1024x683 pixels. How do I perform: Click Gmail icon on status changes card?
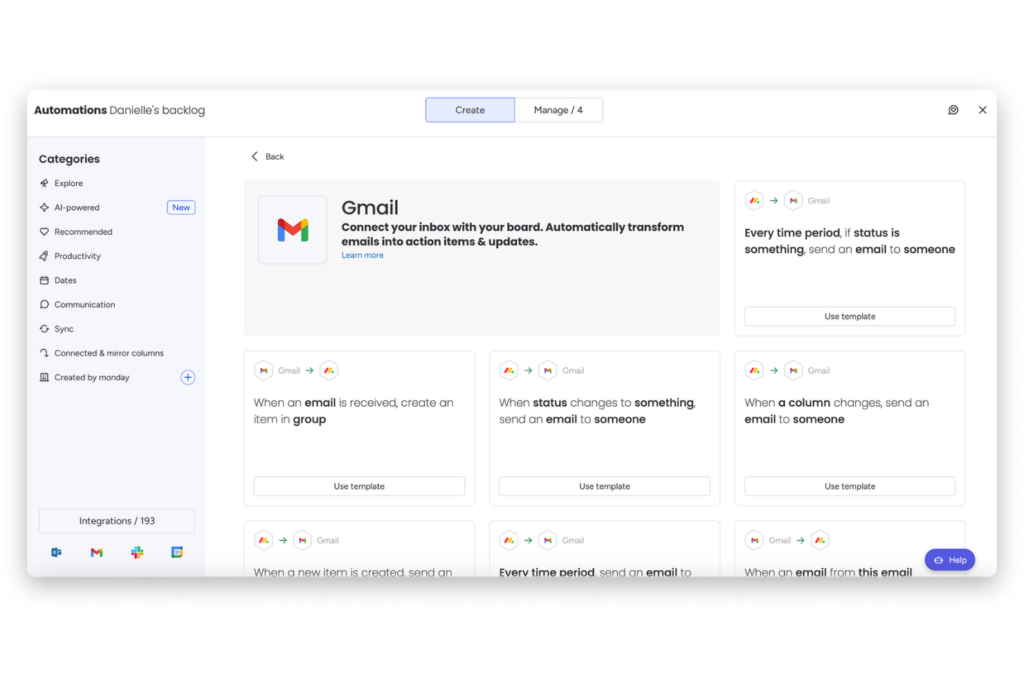pos(548,371)
